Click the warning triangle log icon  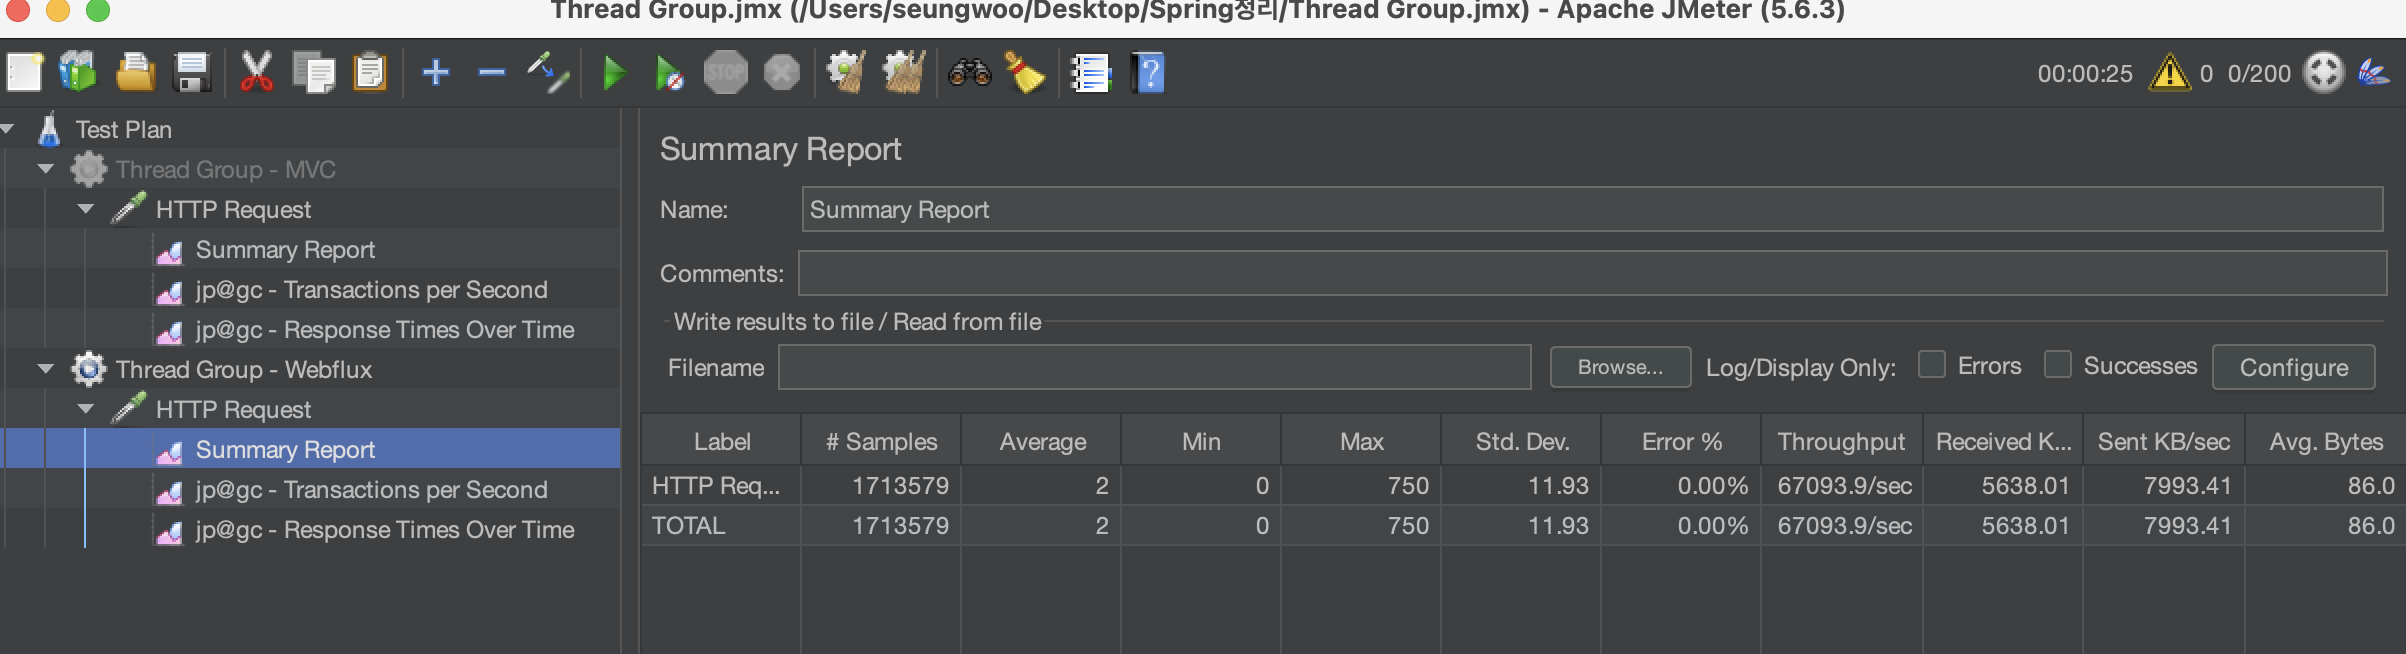click(x=2169, y=72)
